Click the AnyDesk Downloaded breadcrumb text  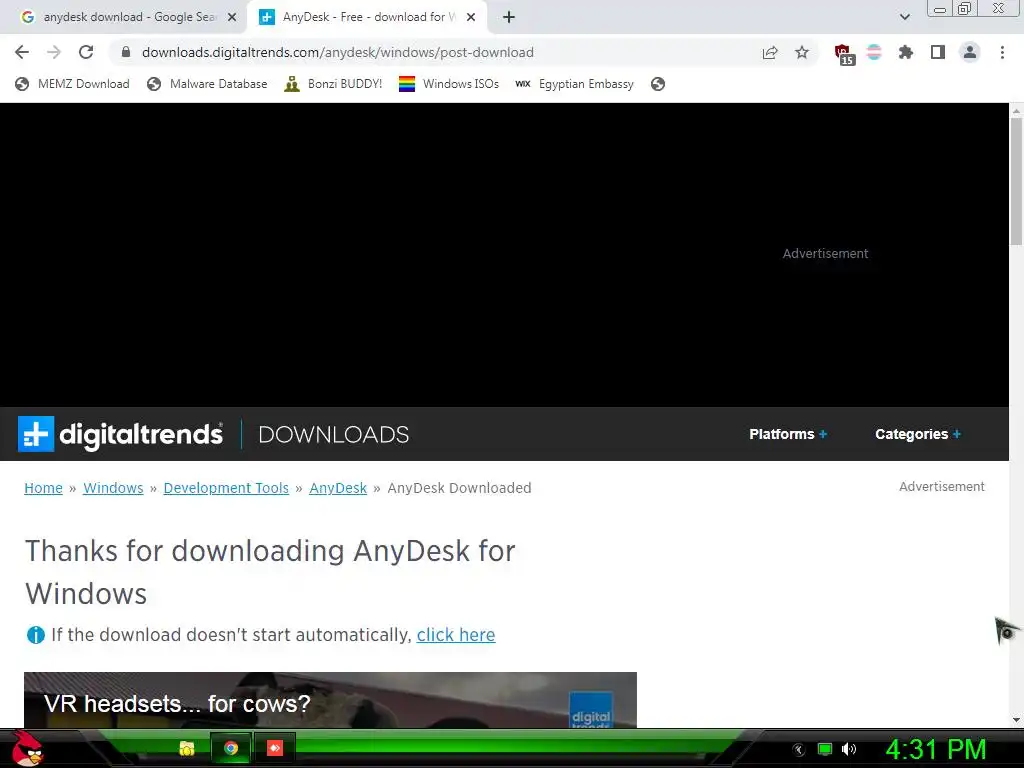(x=459, y=488)
